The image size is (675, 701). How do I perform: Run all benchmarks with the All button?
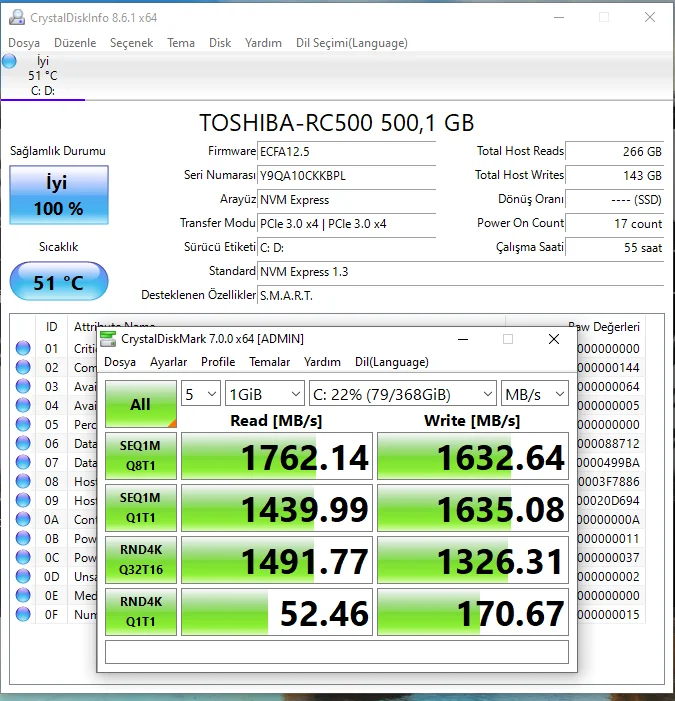tap(141, 404)
